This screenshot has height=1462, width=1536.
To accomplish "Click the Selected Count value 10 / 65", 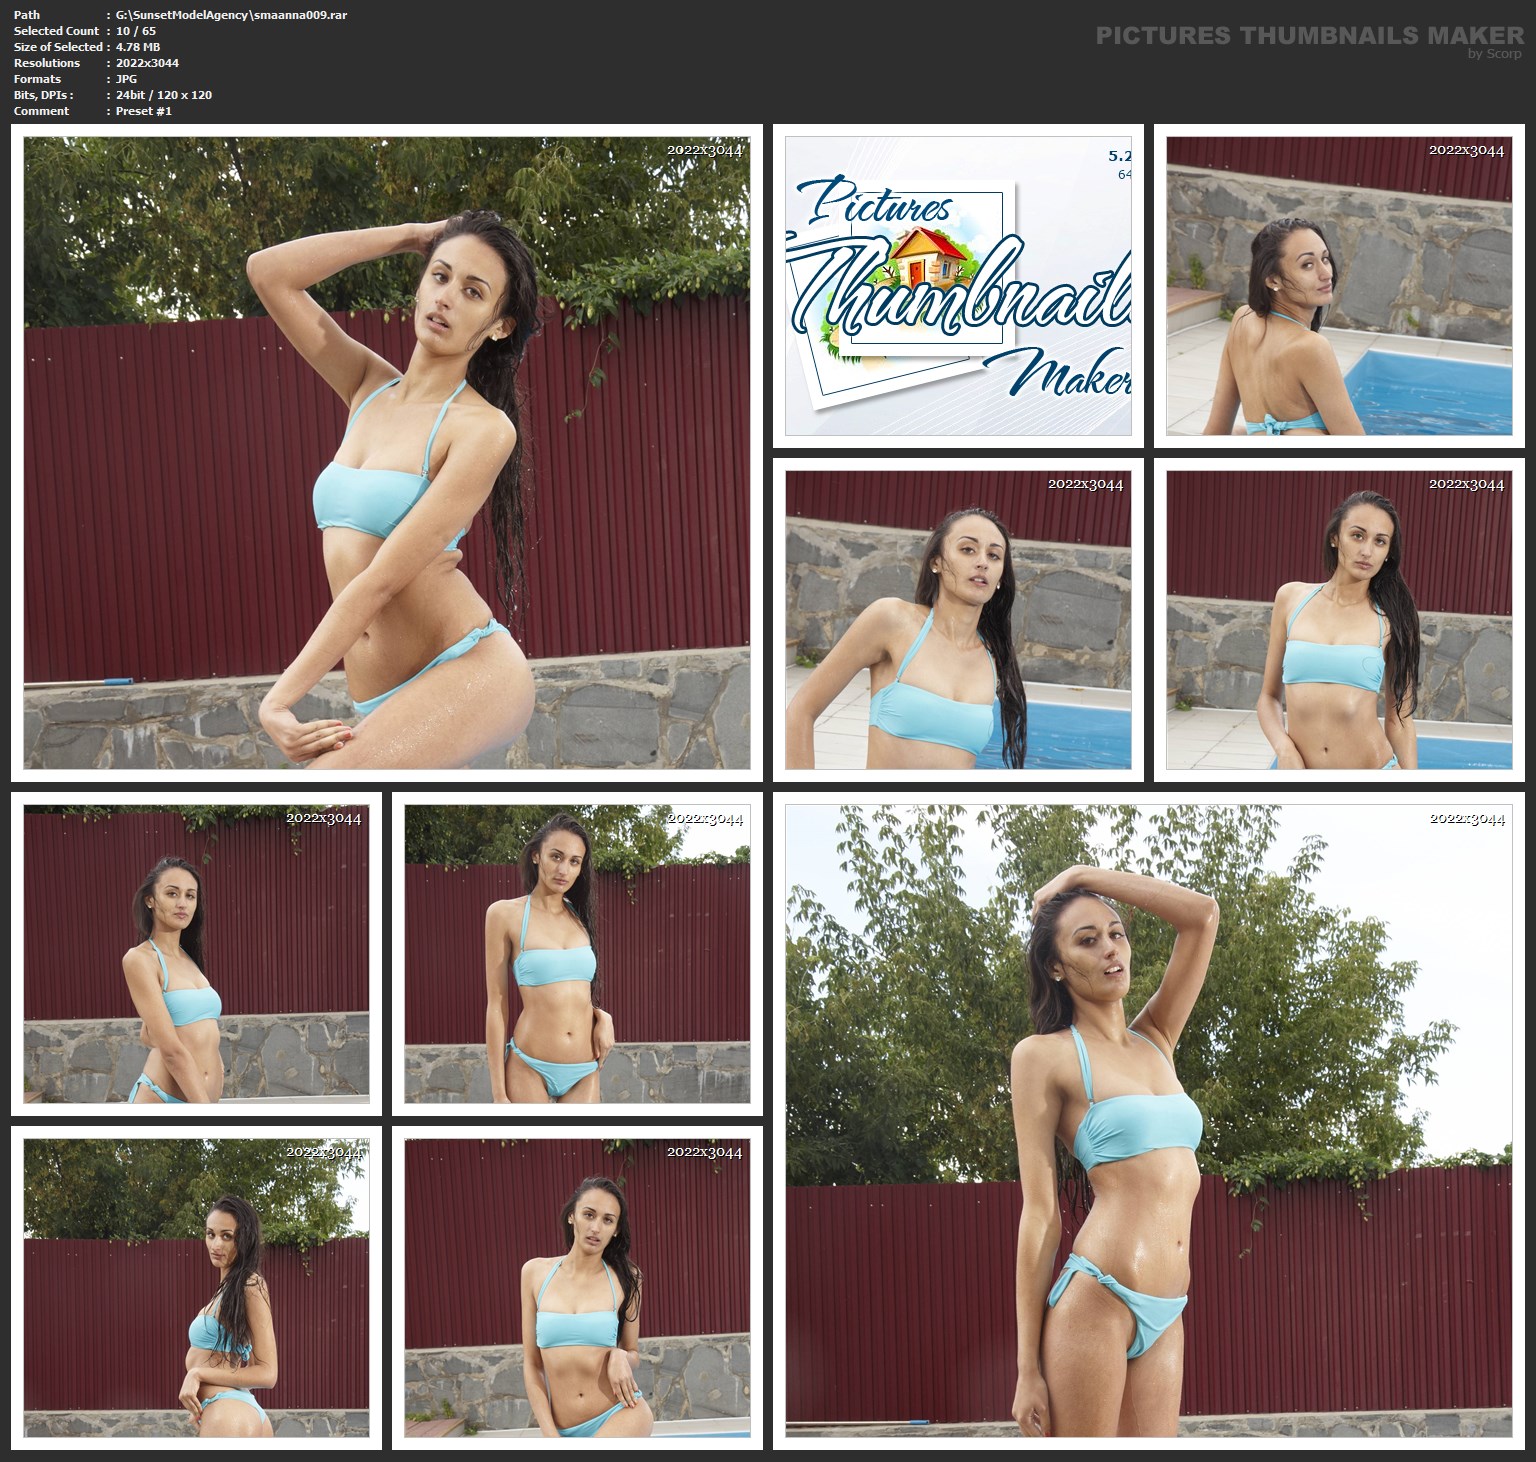I will [x=135, y=31].
